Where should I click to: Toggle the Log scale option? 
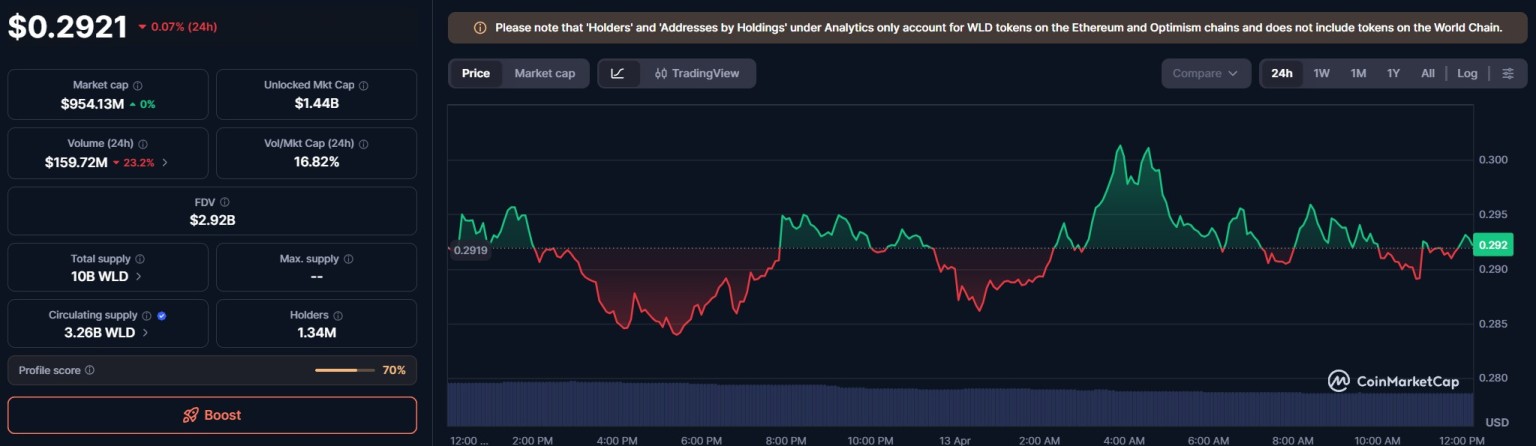pos(1467,74)
